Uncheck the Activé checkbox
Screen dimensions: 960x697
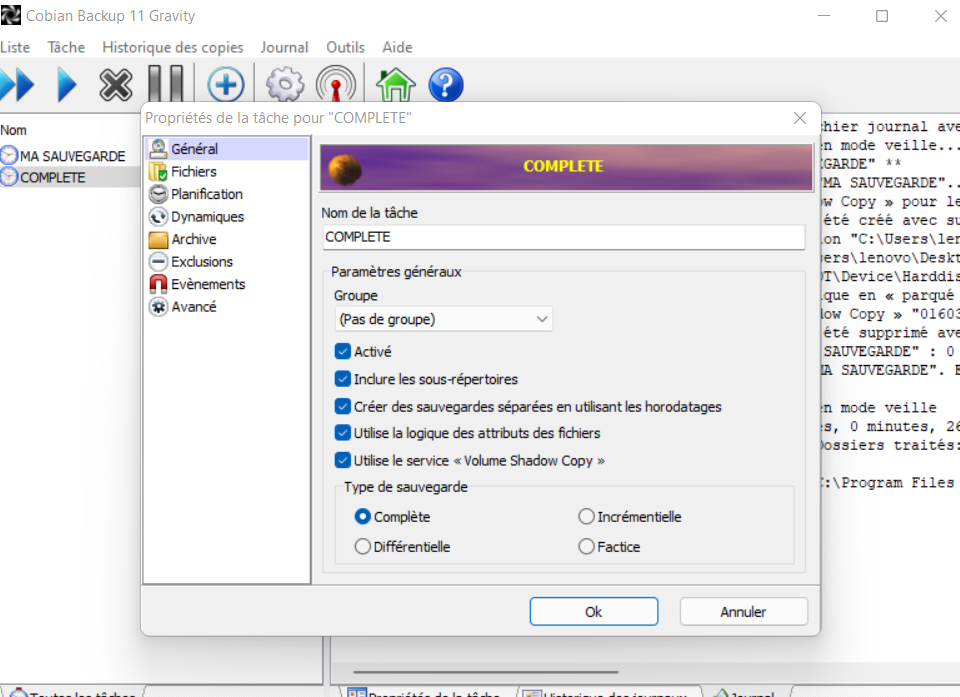343,352
